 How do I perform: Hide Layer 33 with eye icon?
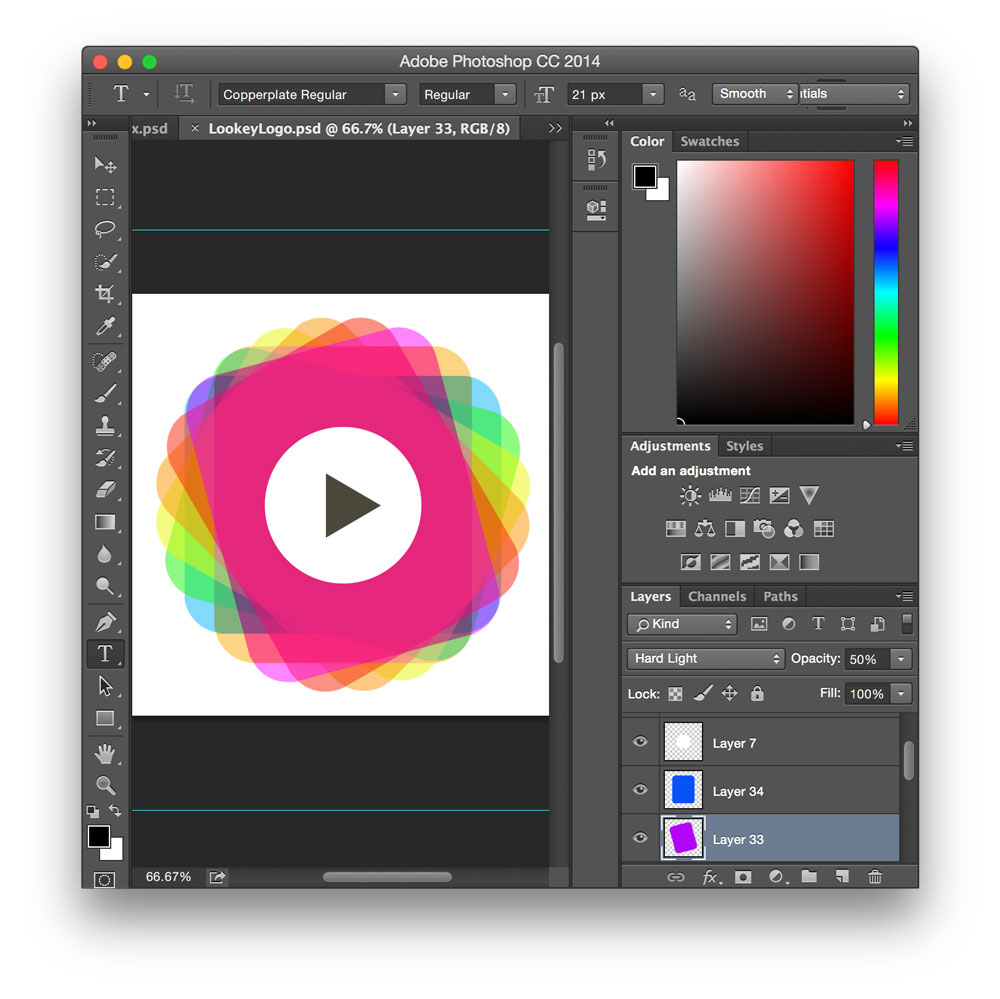point(640,839)
